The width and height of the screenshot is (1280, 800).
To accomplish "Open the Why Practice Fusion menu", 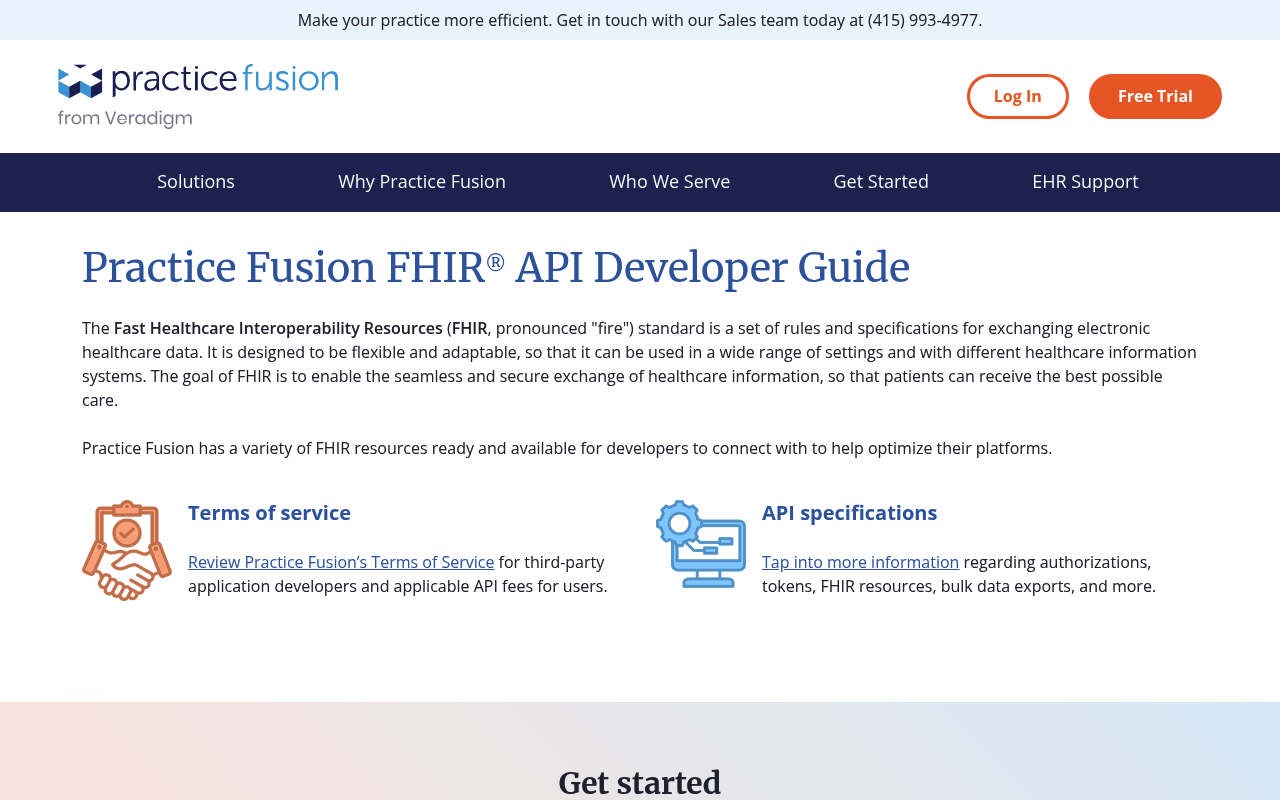I will pos(422,182).
